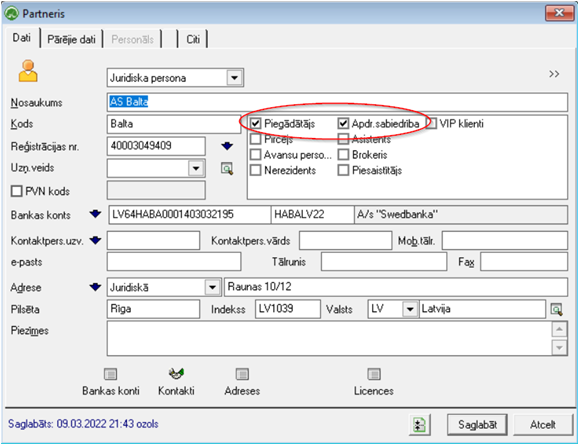Tick the PVN kods checkbox
This screenshot has width=578, height=444.
[x=17, y=191]
